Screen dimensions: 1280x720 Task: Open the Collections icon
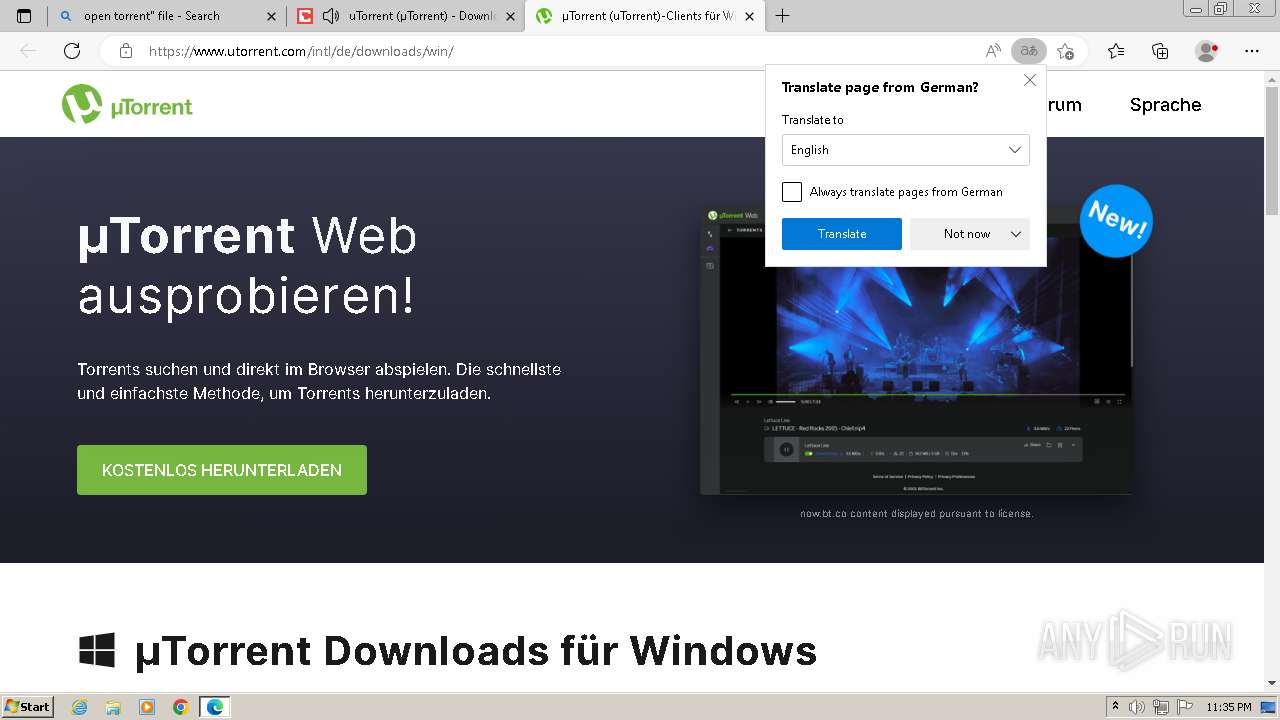point(1160,51)
